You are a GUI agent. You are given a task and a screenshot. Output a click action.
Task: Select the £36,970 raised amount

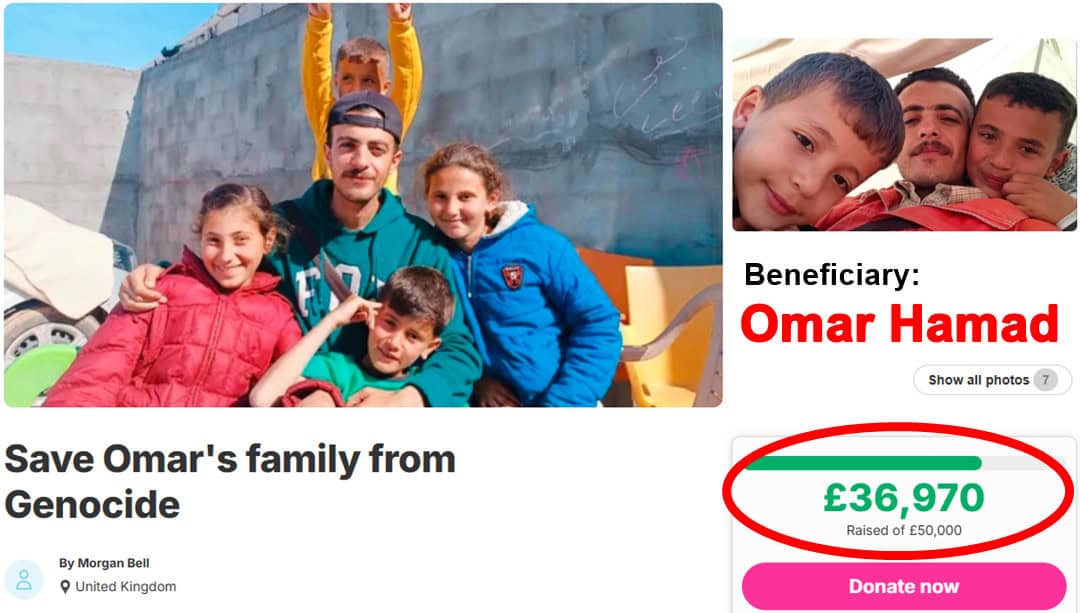(x=904, y=498)
